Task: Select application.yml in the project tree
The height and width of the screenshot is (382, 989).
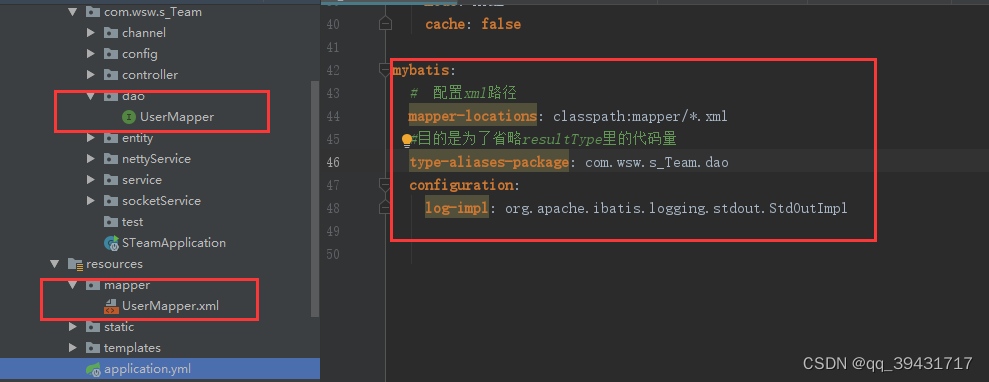Action: click(x=147, y=369)
